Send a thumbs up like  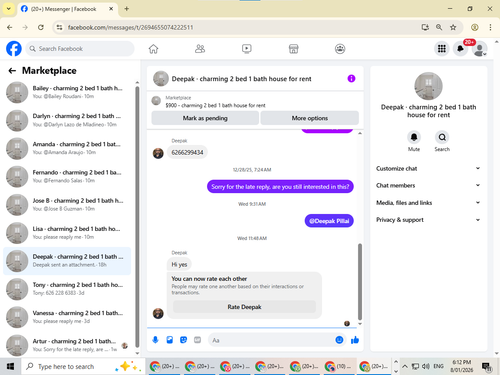click(355, 340)
